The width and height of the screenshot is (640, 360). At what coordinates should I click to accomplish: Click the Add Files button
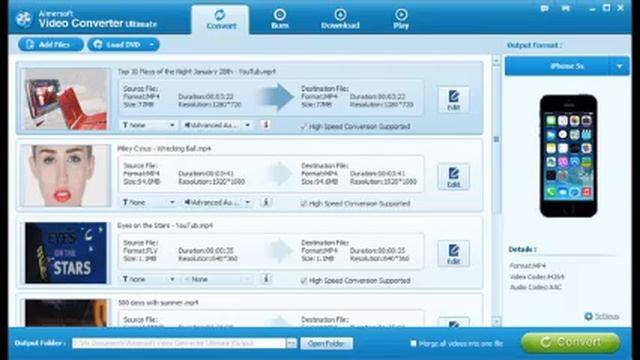(x=51, y=44)
